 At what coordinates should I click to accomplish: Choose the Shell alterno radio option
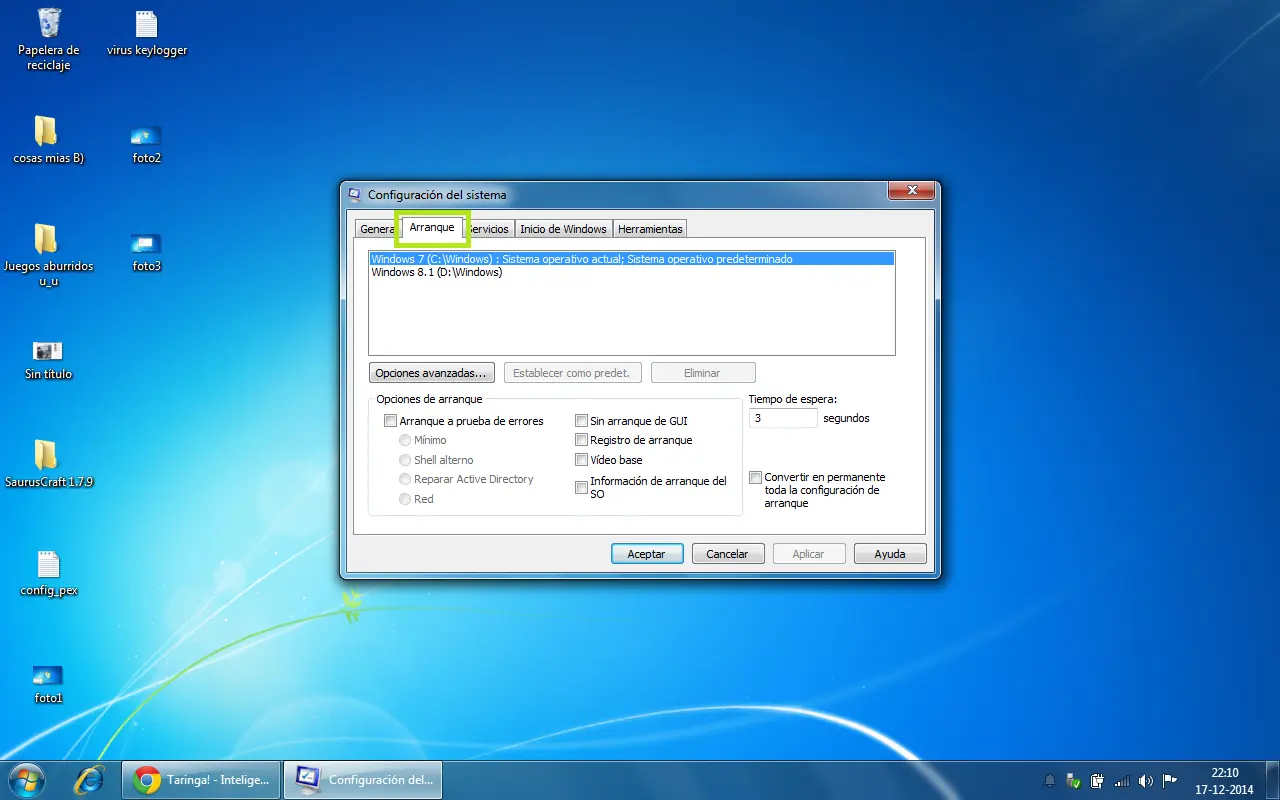pyautogui.click(x=405, y=460)
